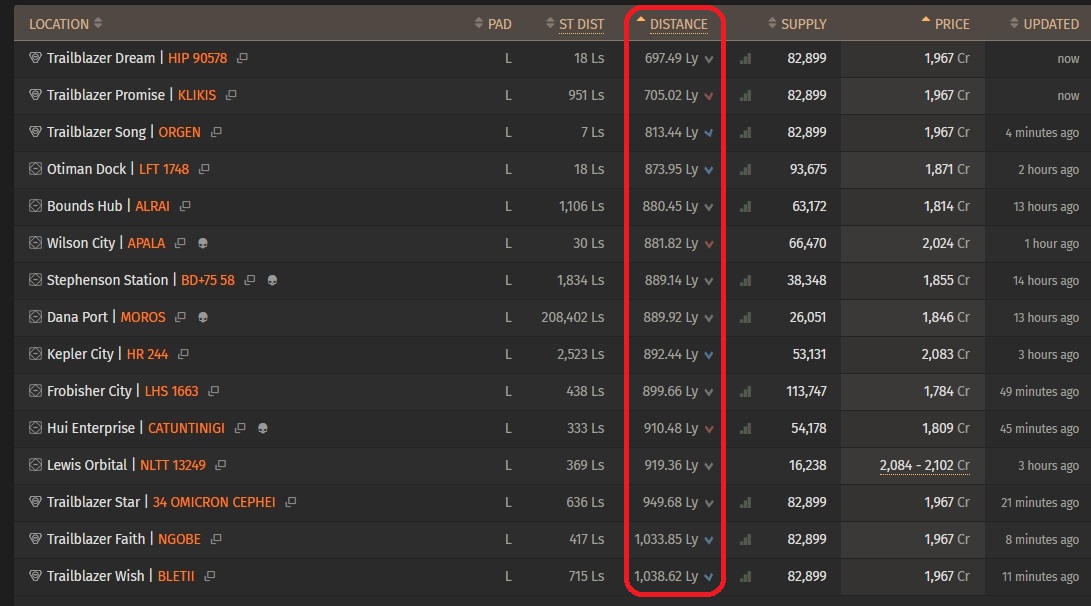Sort table by Pad column

tap(493, 24)
